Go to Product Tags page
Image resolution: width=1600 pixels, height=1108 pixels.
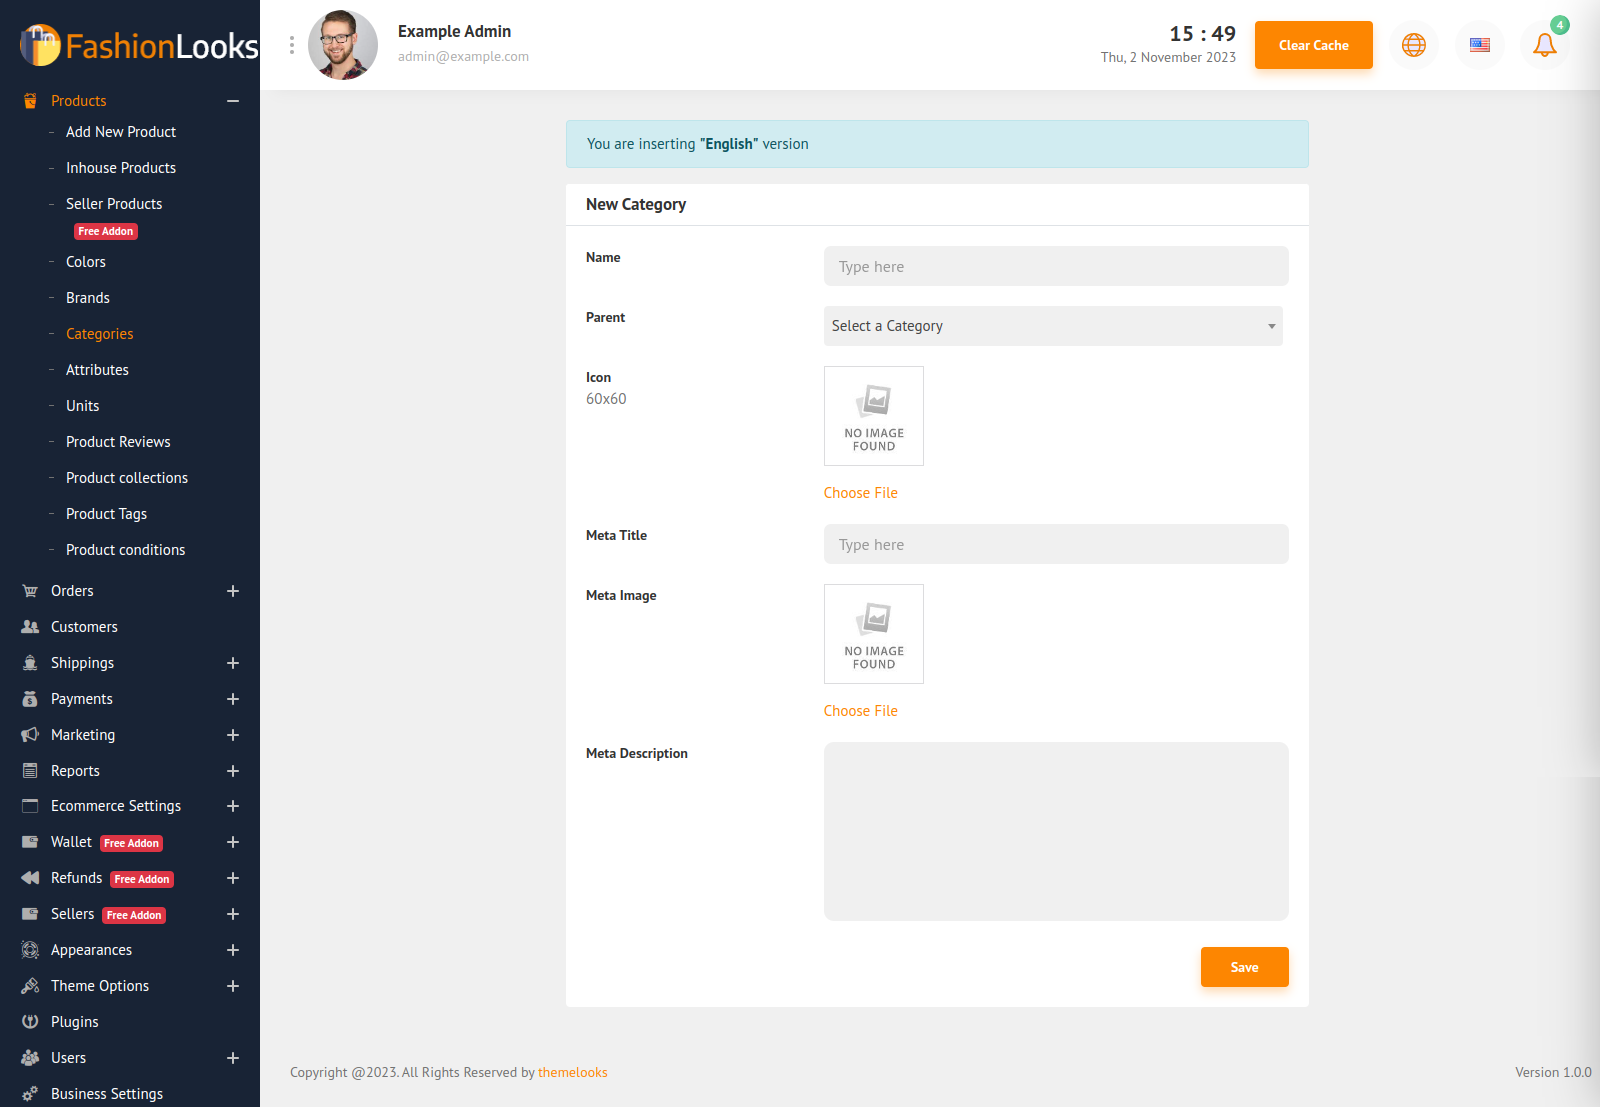106,514
